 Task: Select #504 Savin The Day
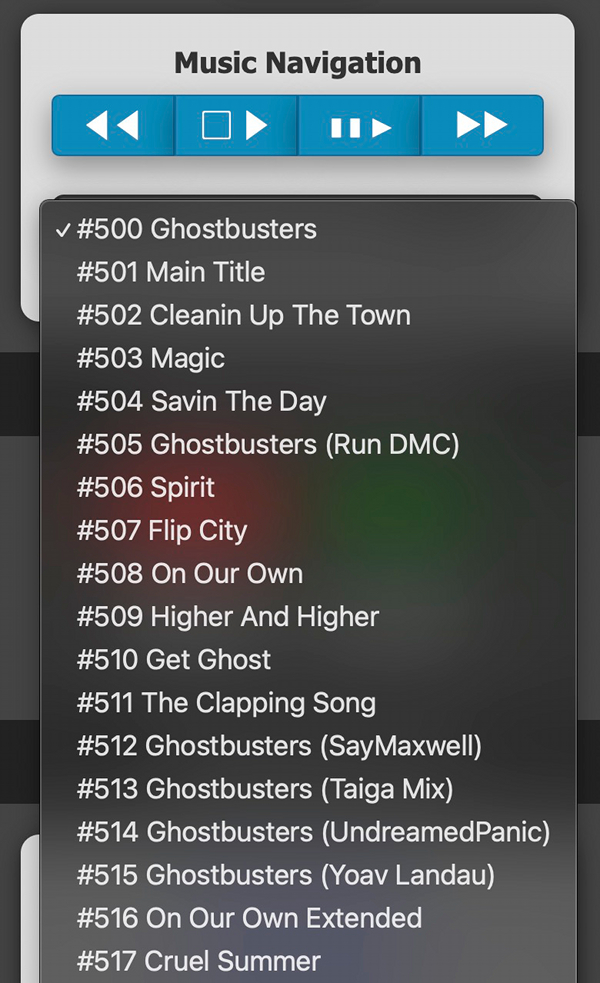point(308,401)
